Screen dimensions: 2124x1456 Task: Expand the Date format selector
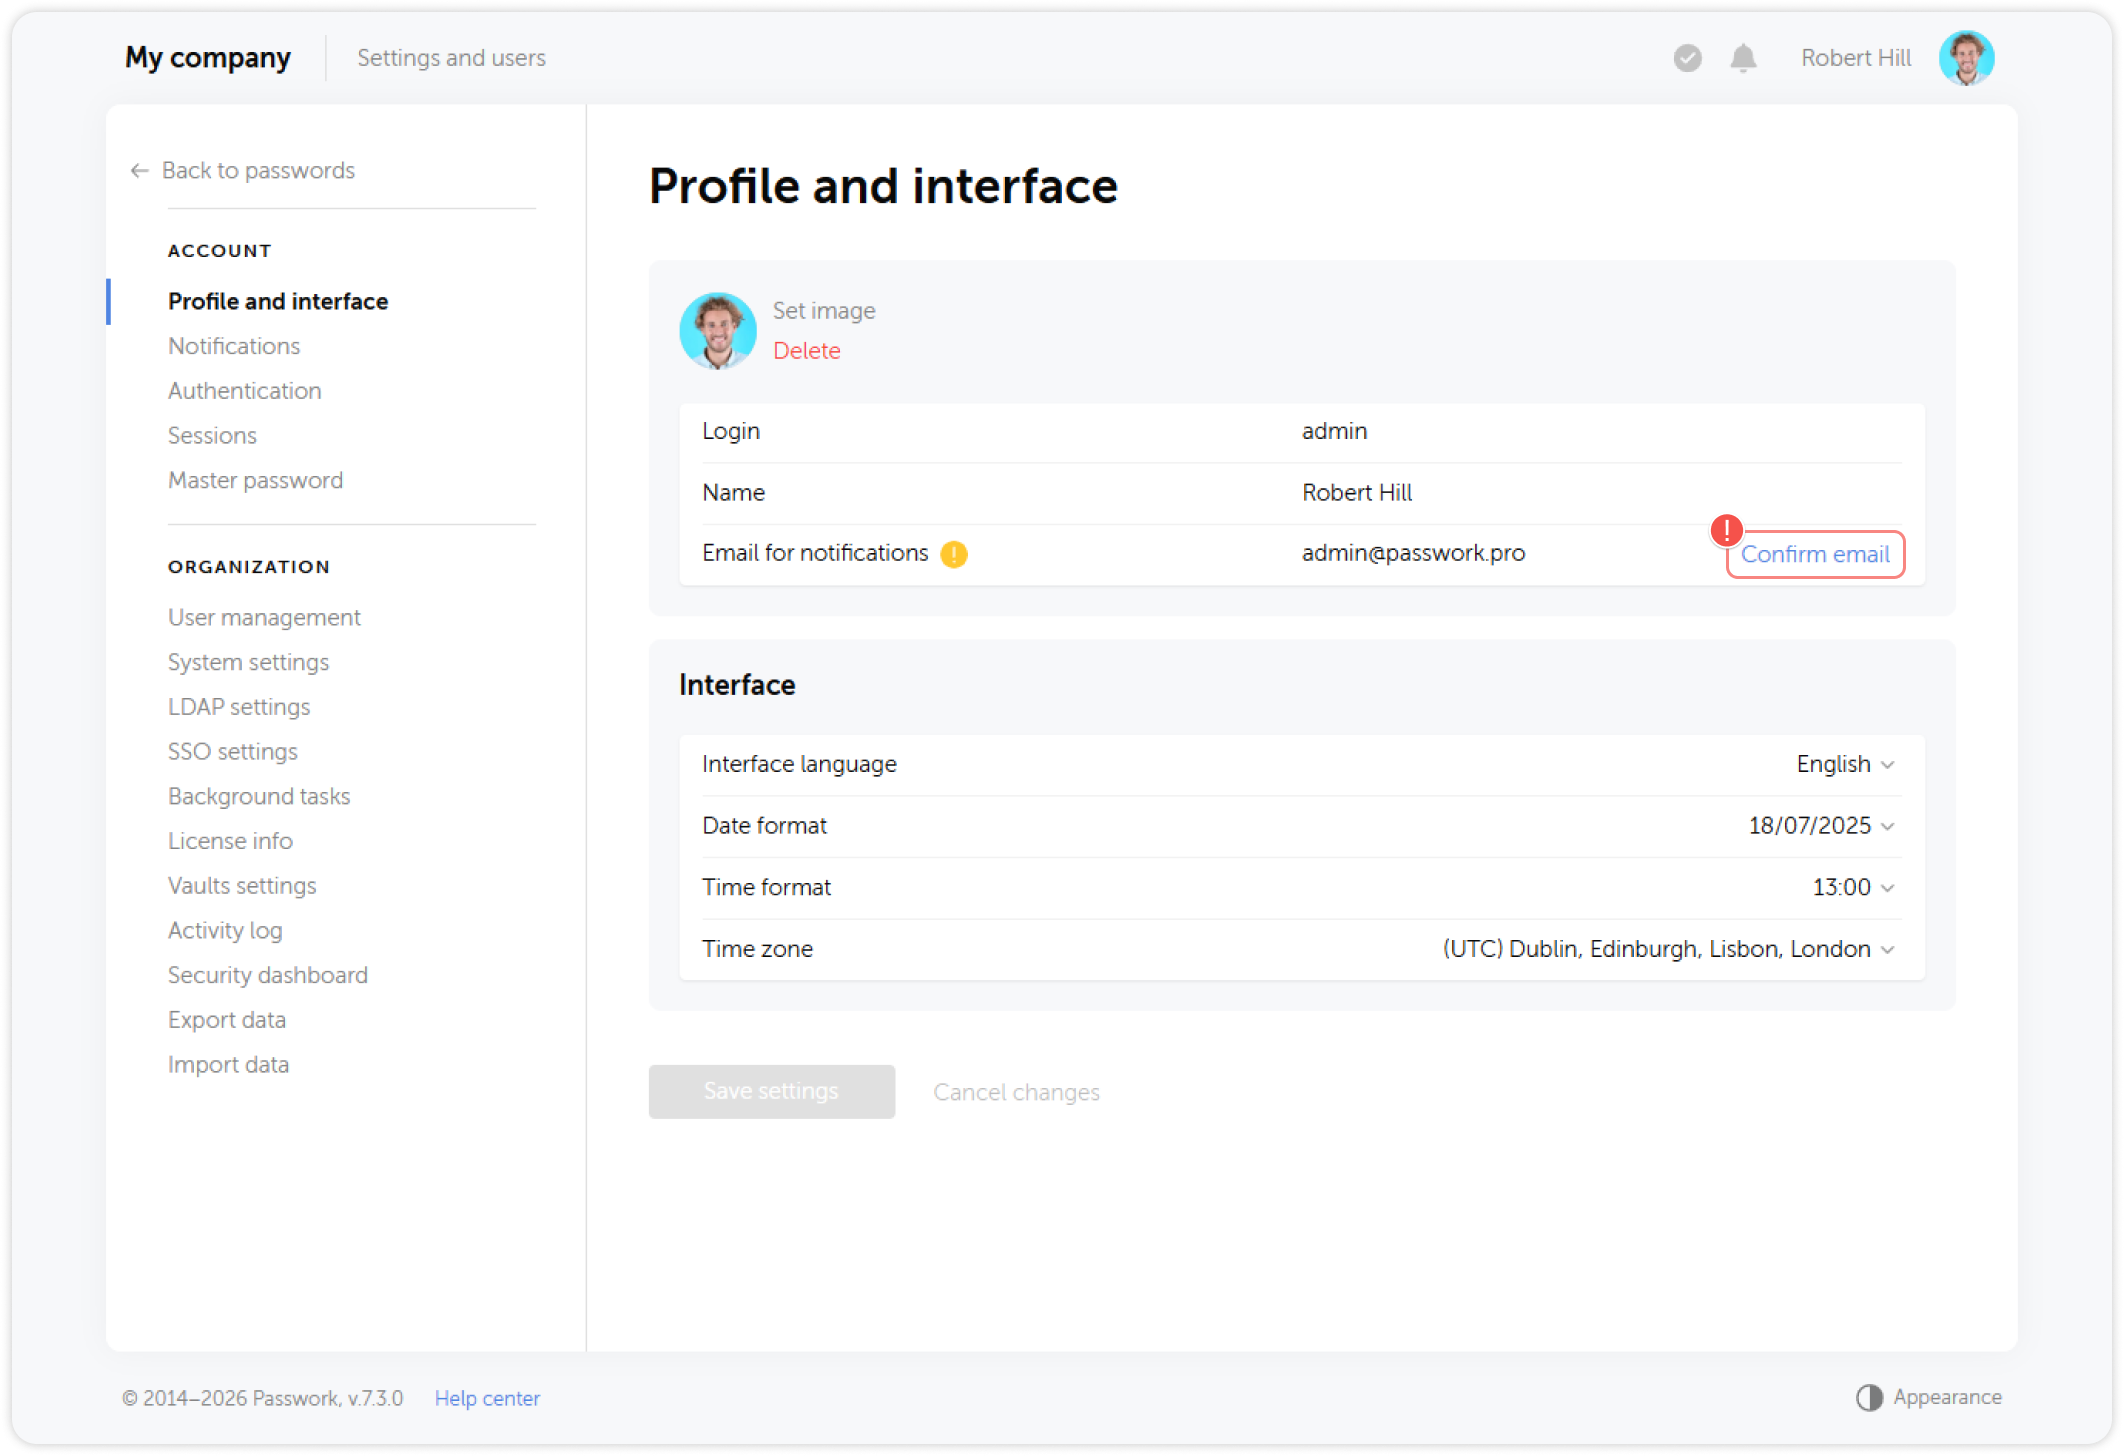coord(1888,826)
